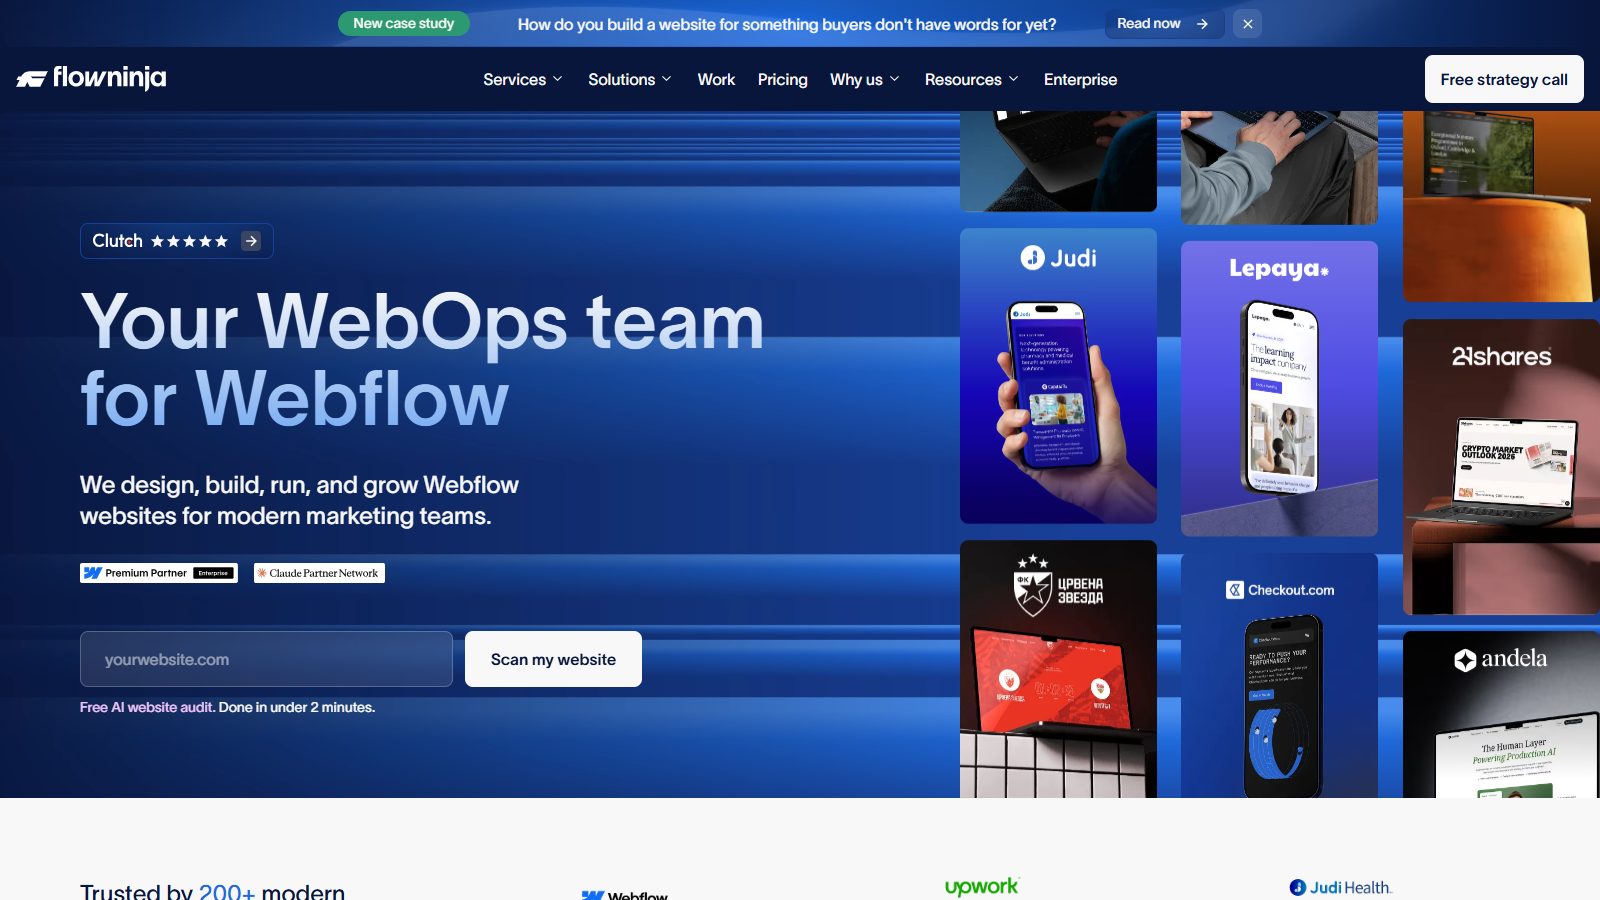Click the flowninja logo
Screen dimensions: 1600x900
click(91, 78)
